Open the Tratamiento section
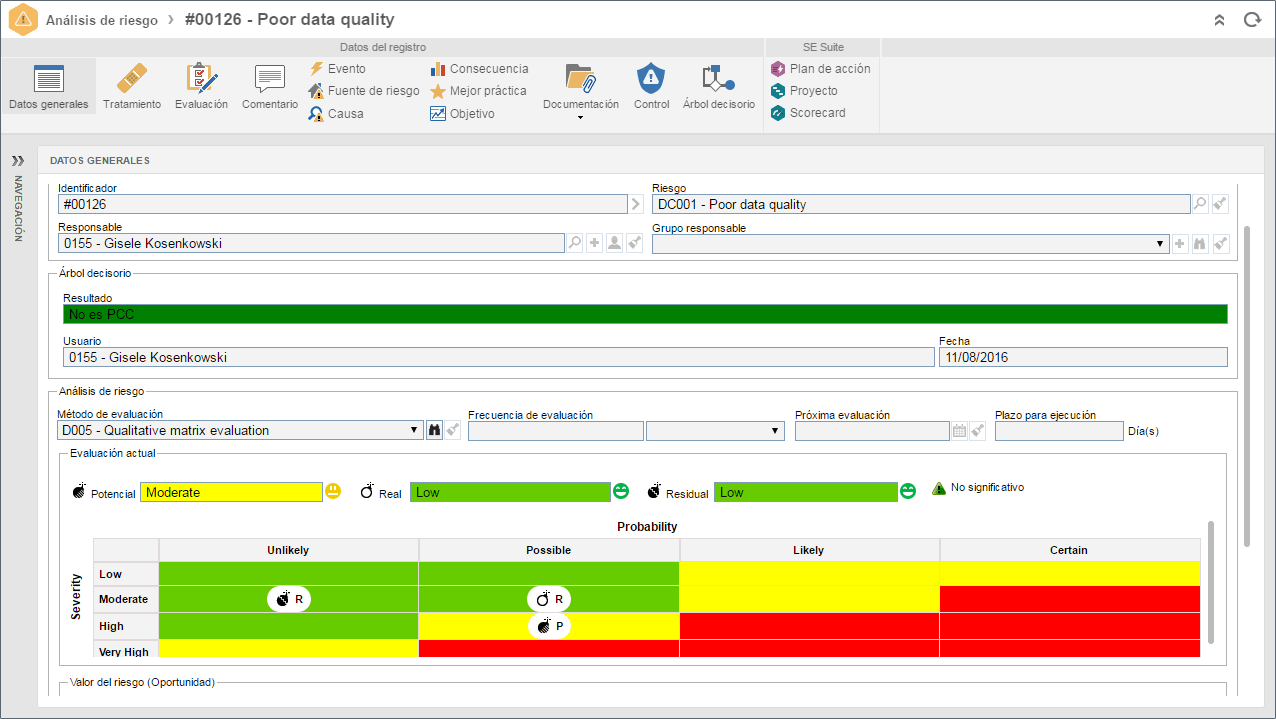This screenshot has width=1276, height=719. [x=132, y=86]
